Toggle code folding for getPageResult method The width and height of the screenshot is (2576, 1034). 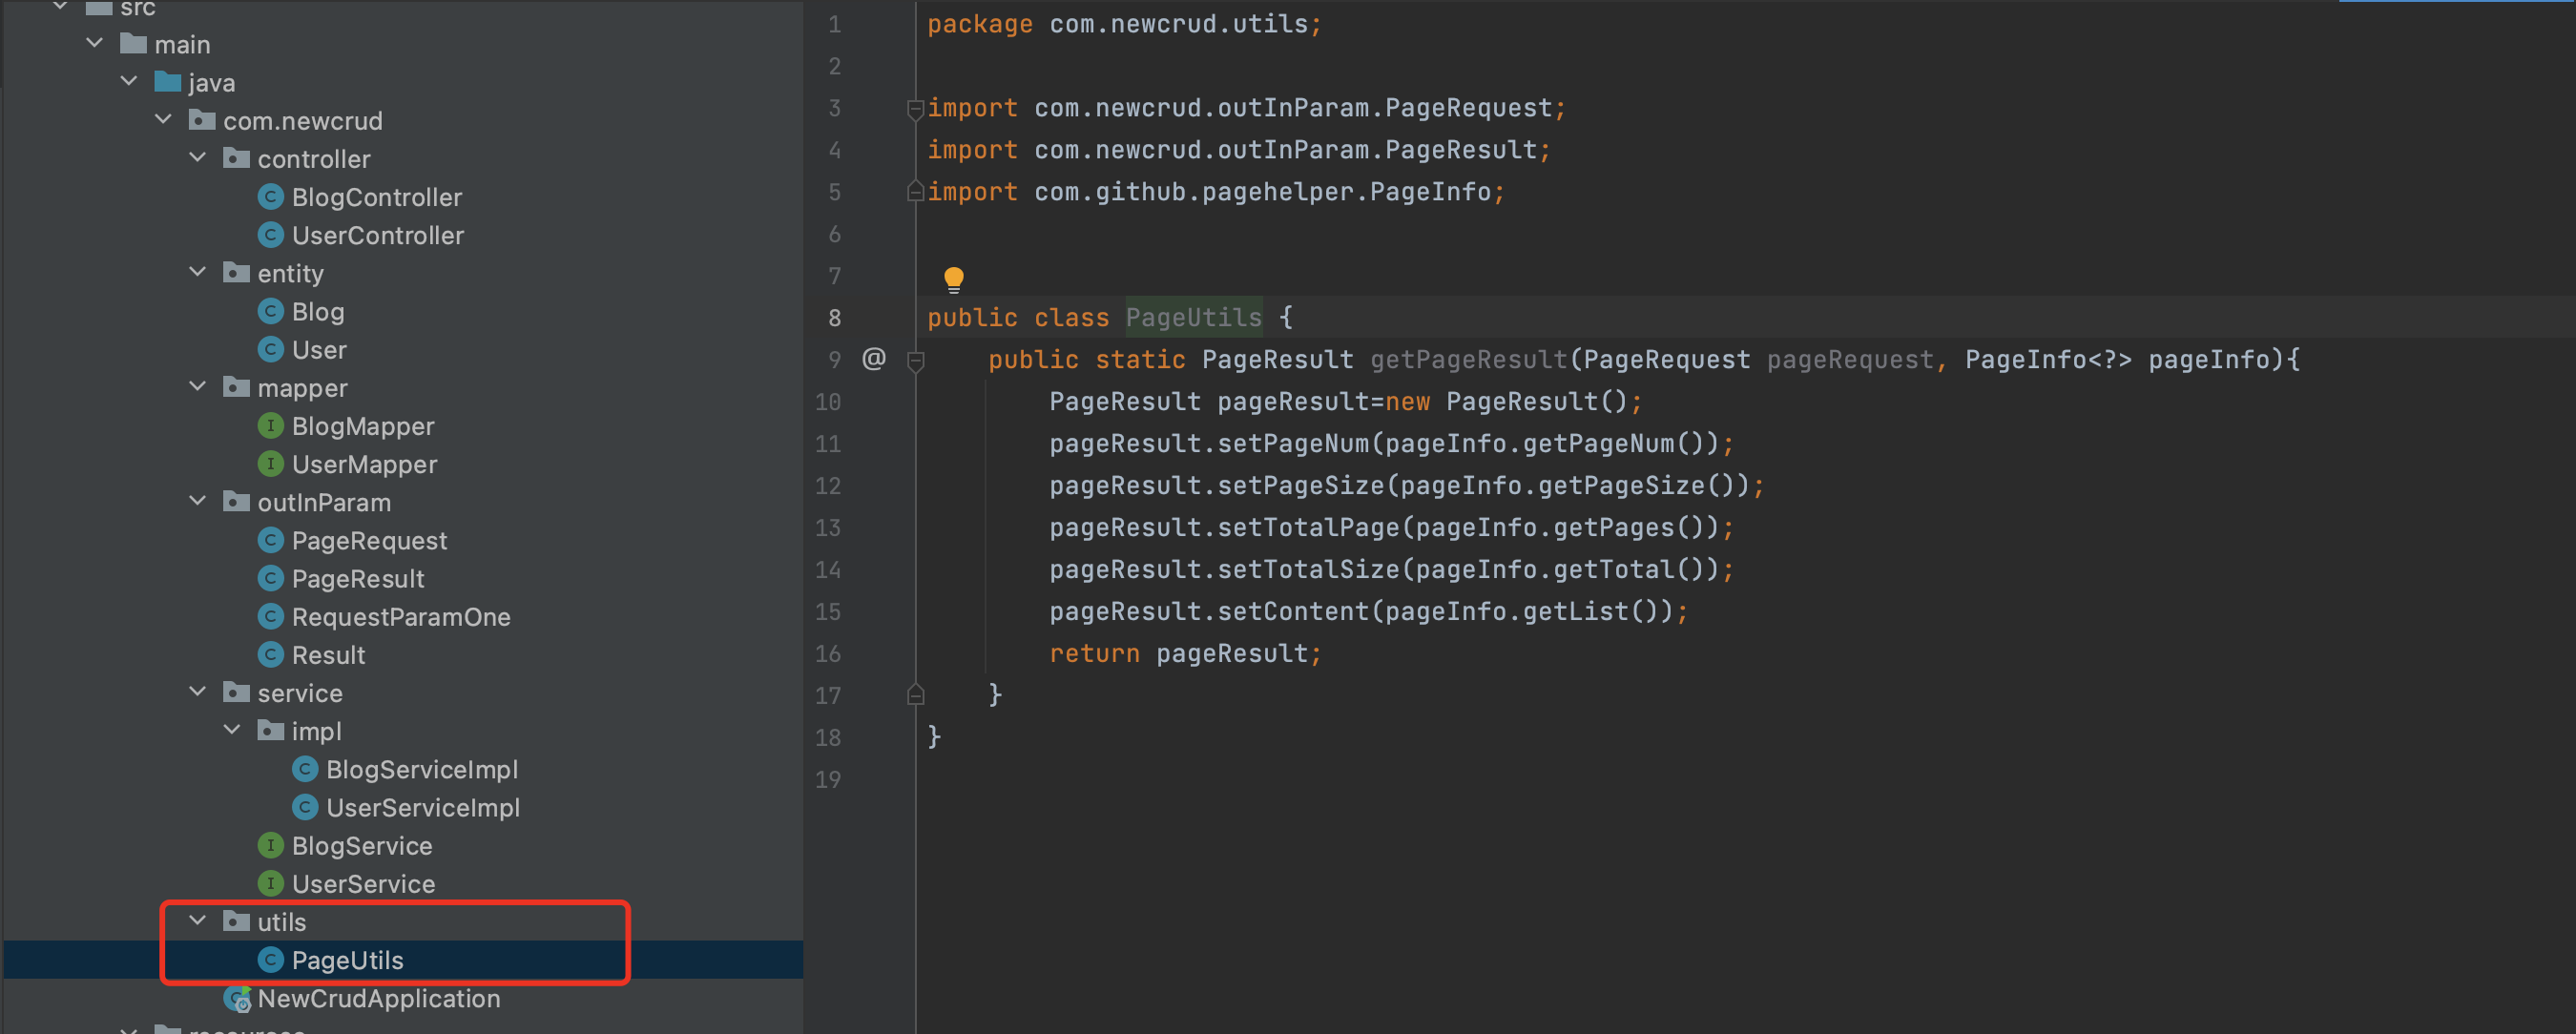coord(915,360)
